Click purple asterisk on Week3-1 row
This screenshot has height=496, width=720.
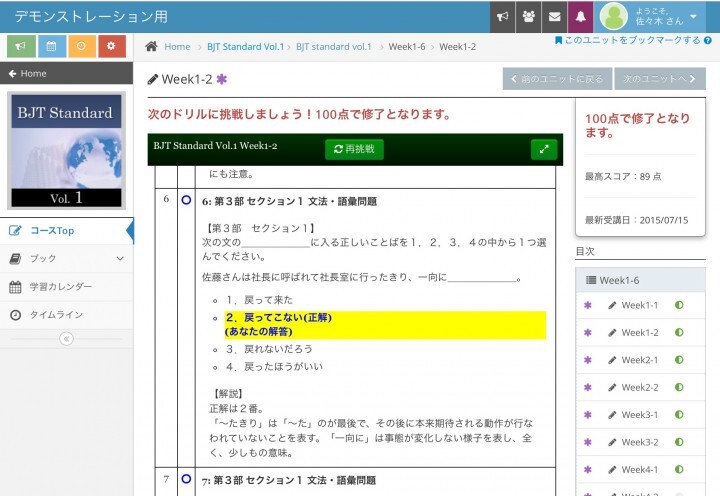[588, 415]
